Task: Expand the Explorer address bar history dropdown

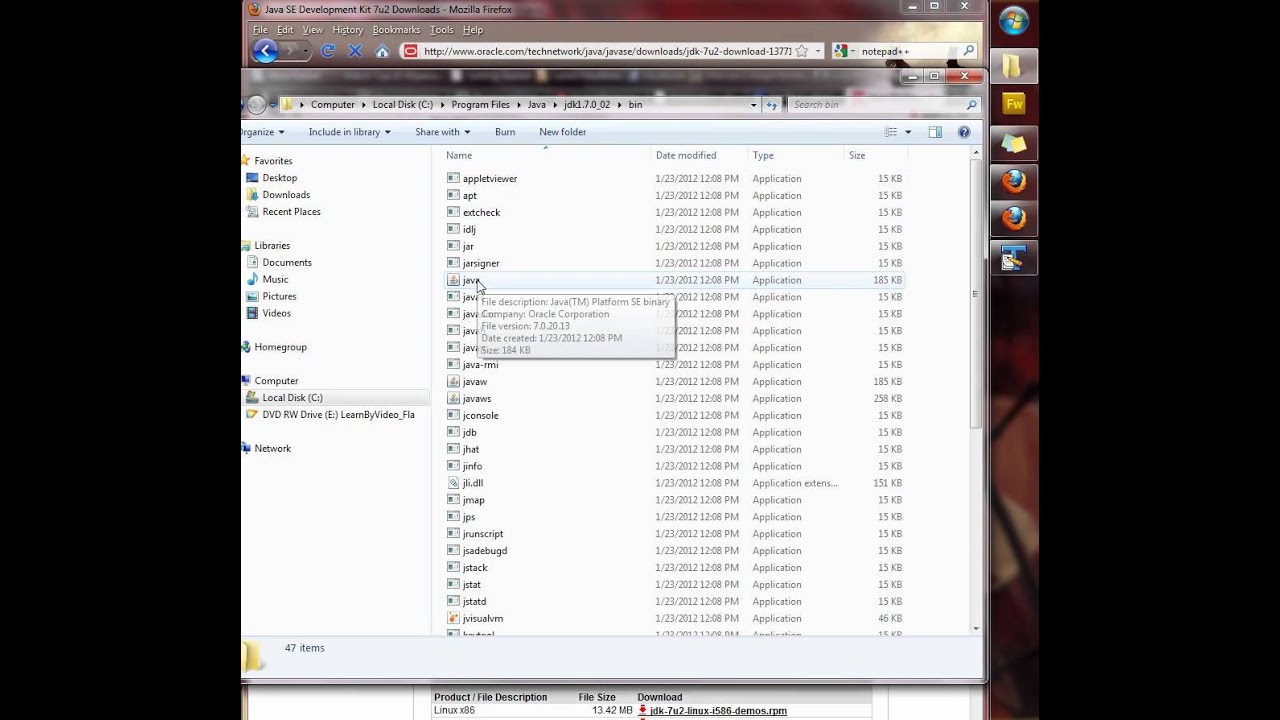Action: click(x=753, y=104)
